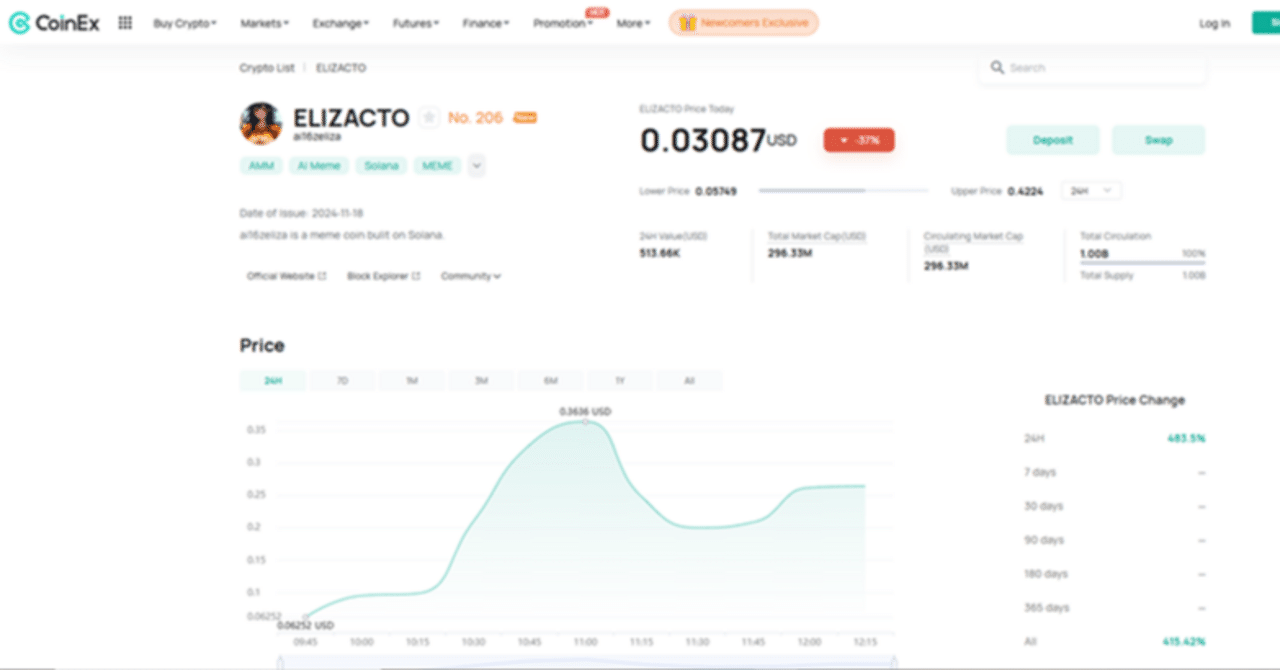Click the Lower/Upper price range slider

click(843, 190)
